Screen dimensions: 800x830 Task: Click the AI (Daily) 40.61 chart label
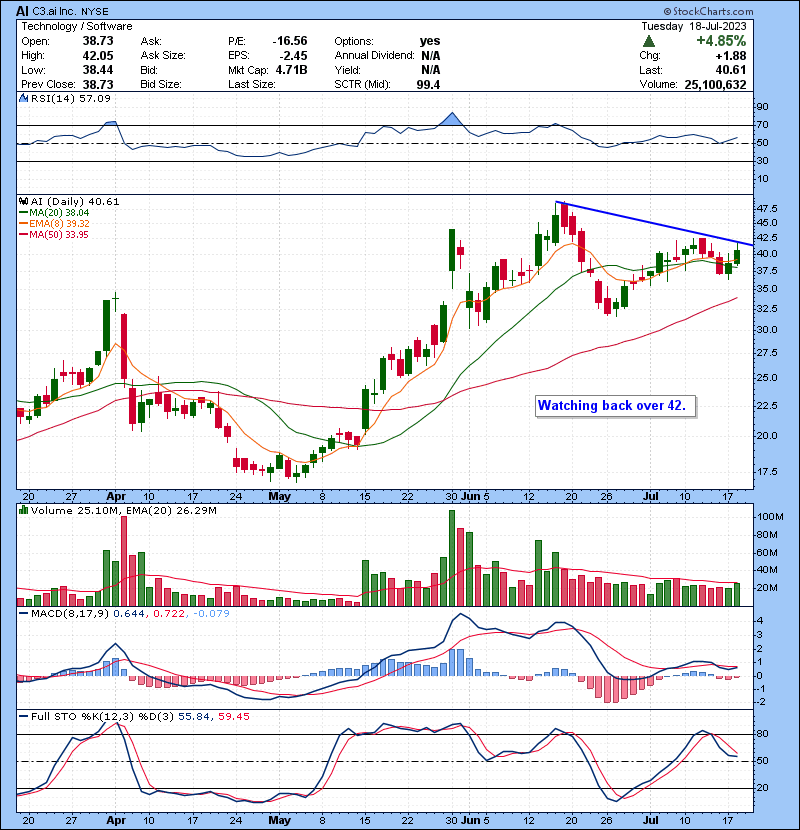pyautogui.click(x=75, y=201)
